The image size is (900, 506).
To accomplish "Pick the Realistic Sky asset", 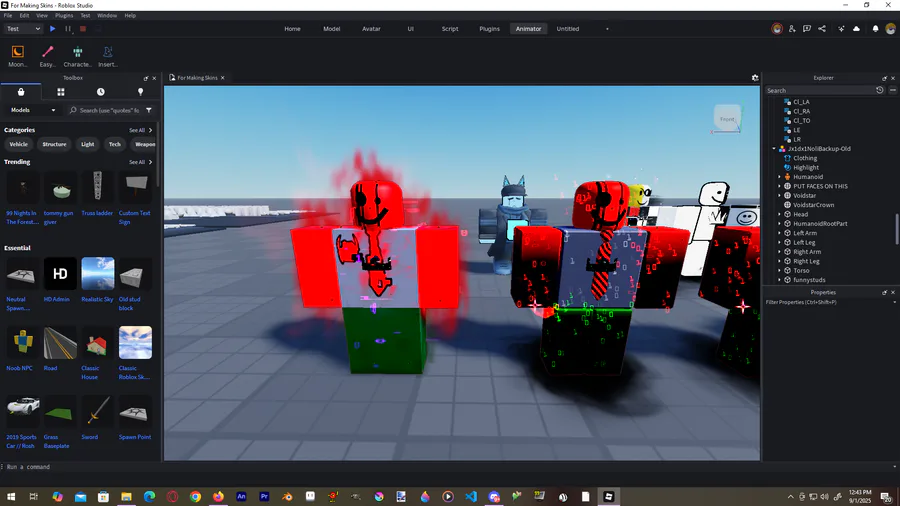I will [x=98, y=274].
